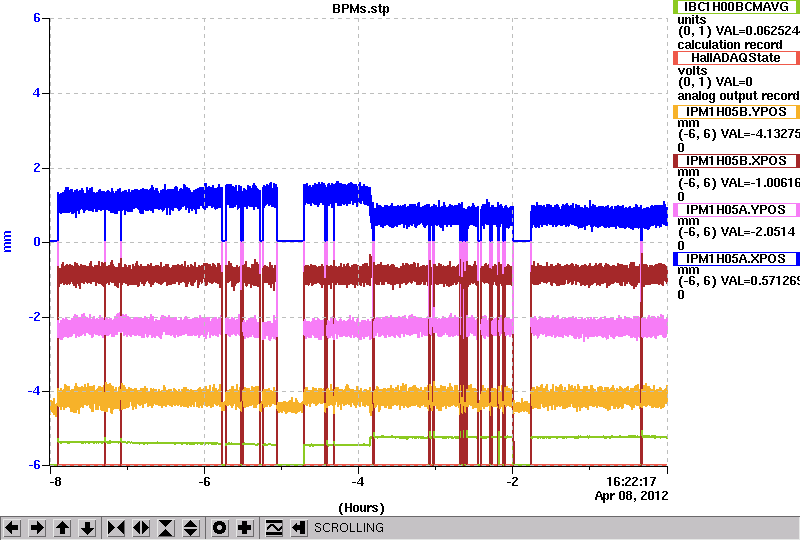Viewport: 800px width, 540px height.
Task: Zoom out vertically with up-down triangles icon
Action: pyautogui.click(x=191, y=528)
